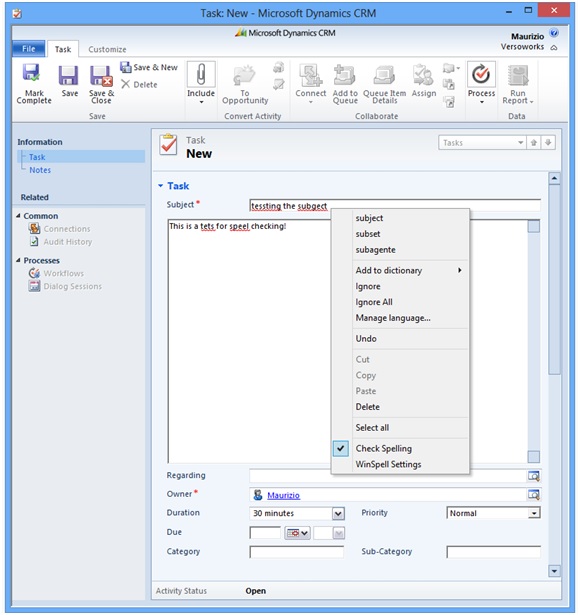Screen dimensions: 580x615
Task: Open the Regarding lookup icon
Action: click(534, 476)
